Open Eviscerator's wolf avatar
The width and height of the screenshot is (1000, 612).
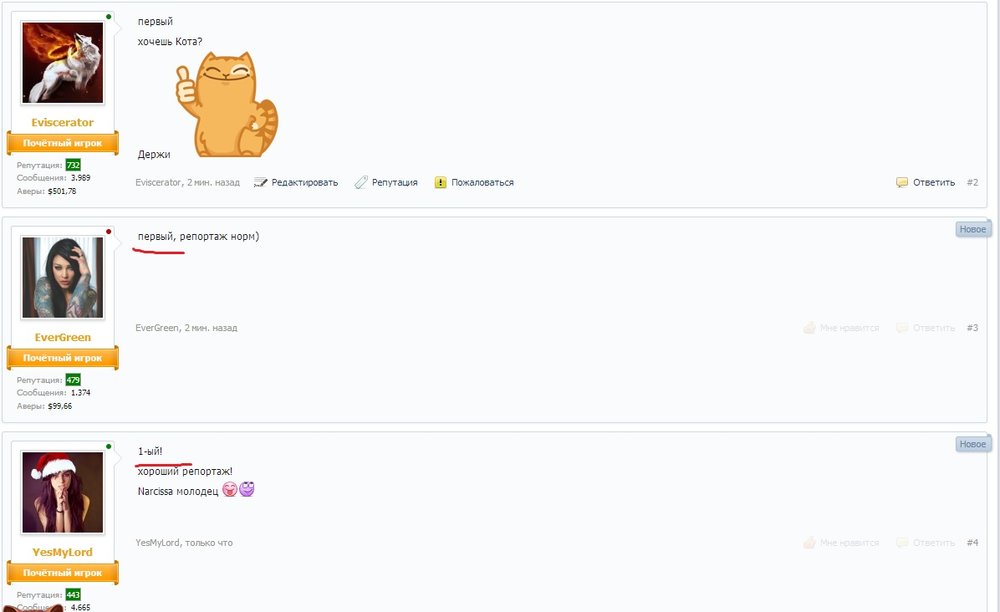click(x=62, y=63)
